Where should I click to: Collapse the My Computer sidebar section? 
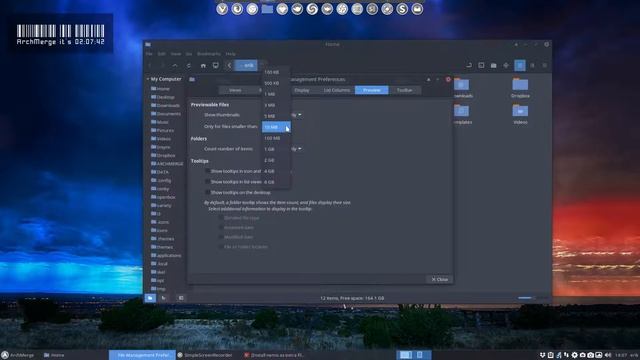pyautogui.click(x=148, y=79)
